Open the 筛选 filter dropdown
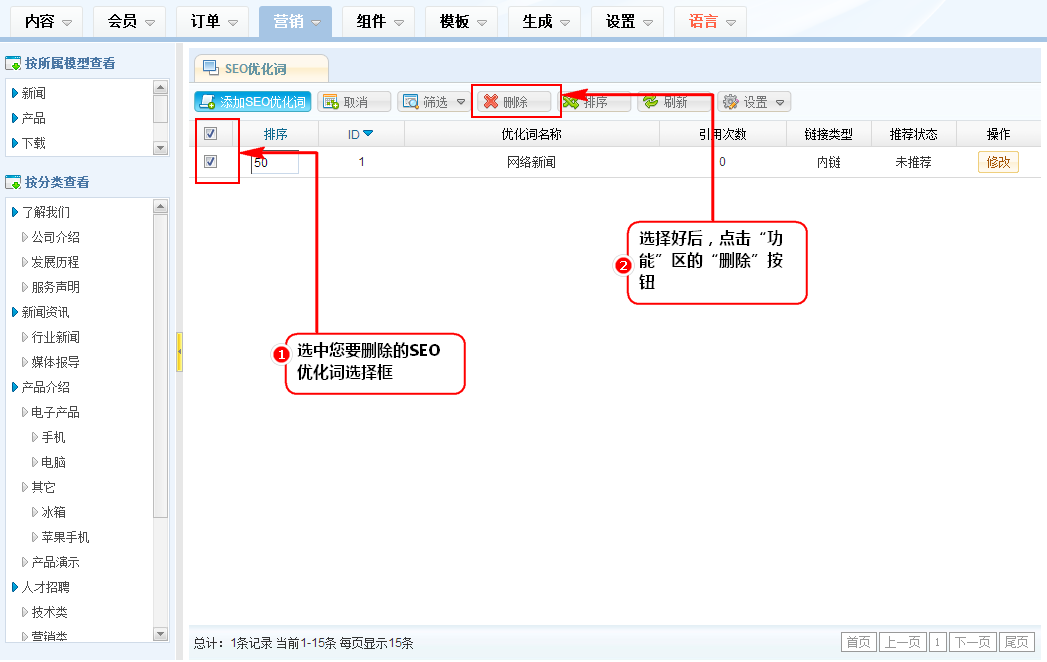The width and height of the screenshot is (1047, 662). coord(433,102)
